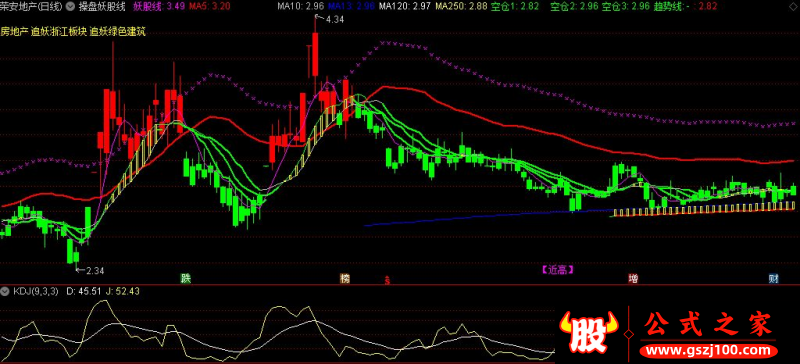The height and width of the screenshot is (364, 800).
Task: Click the orange 榜 event marker
Action: tap(345, 278)
